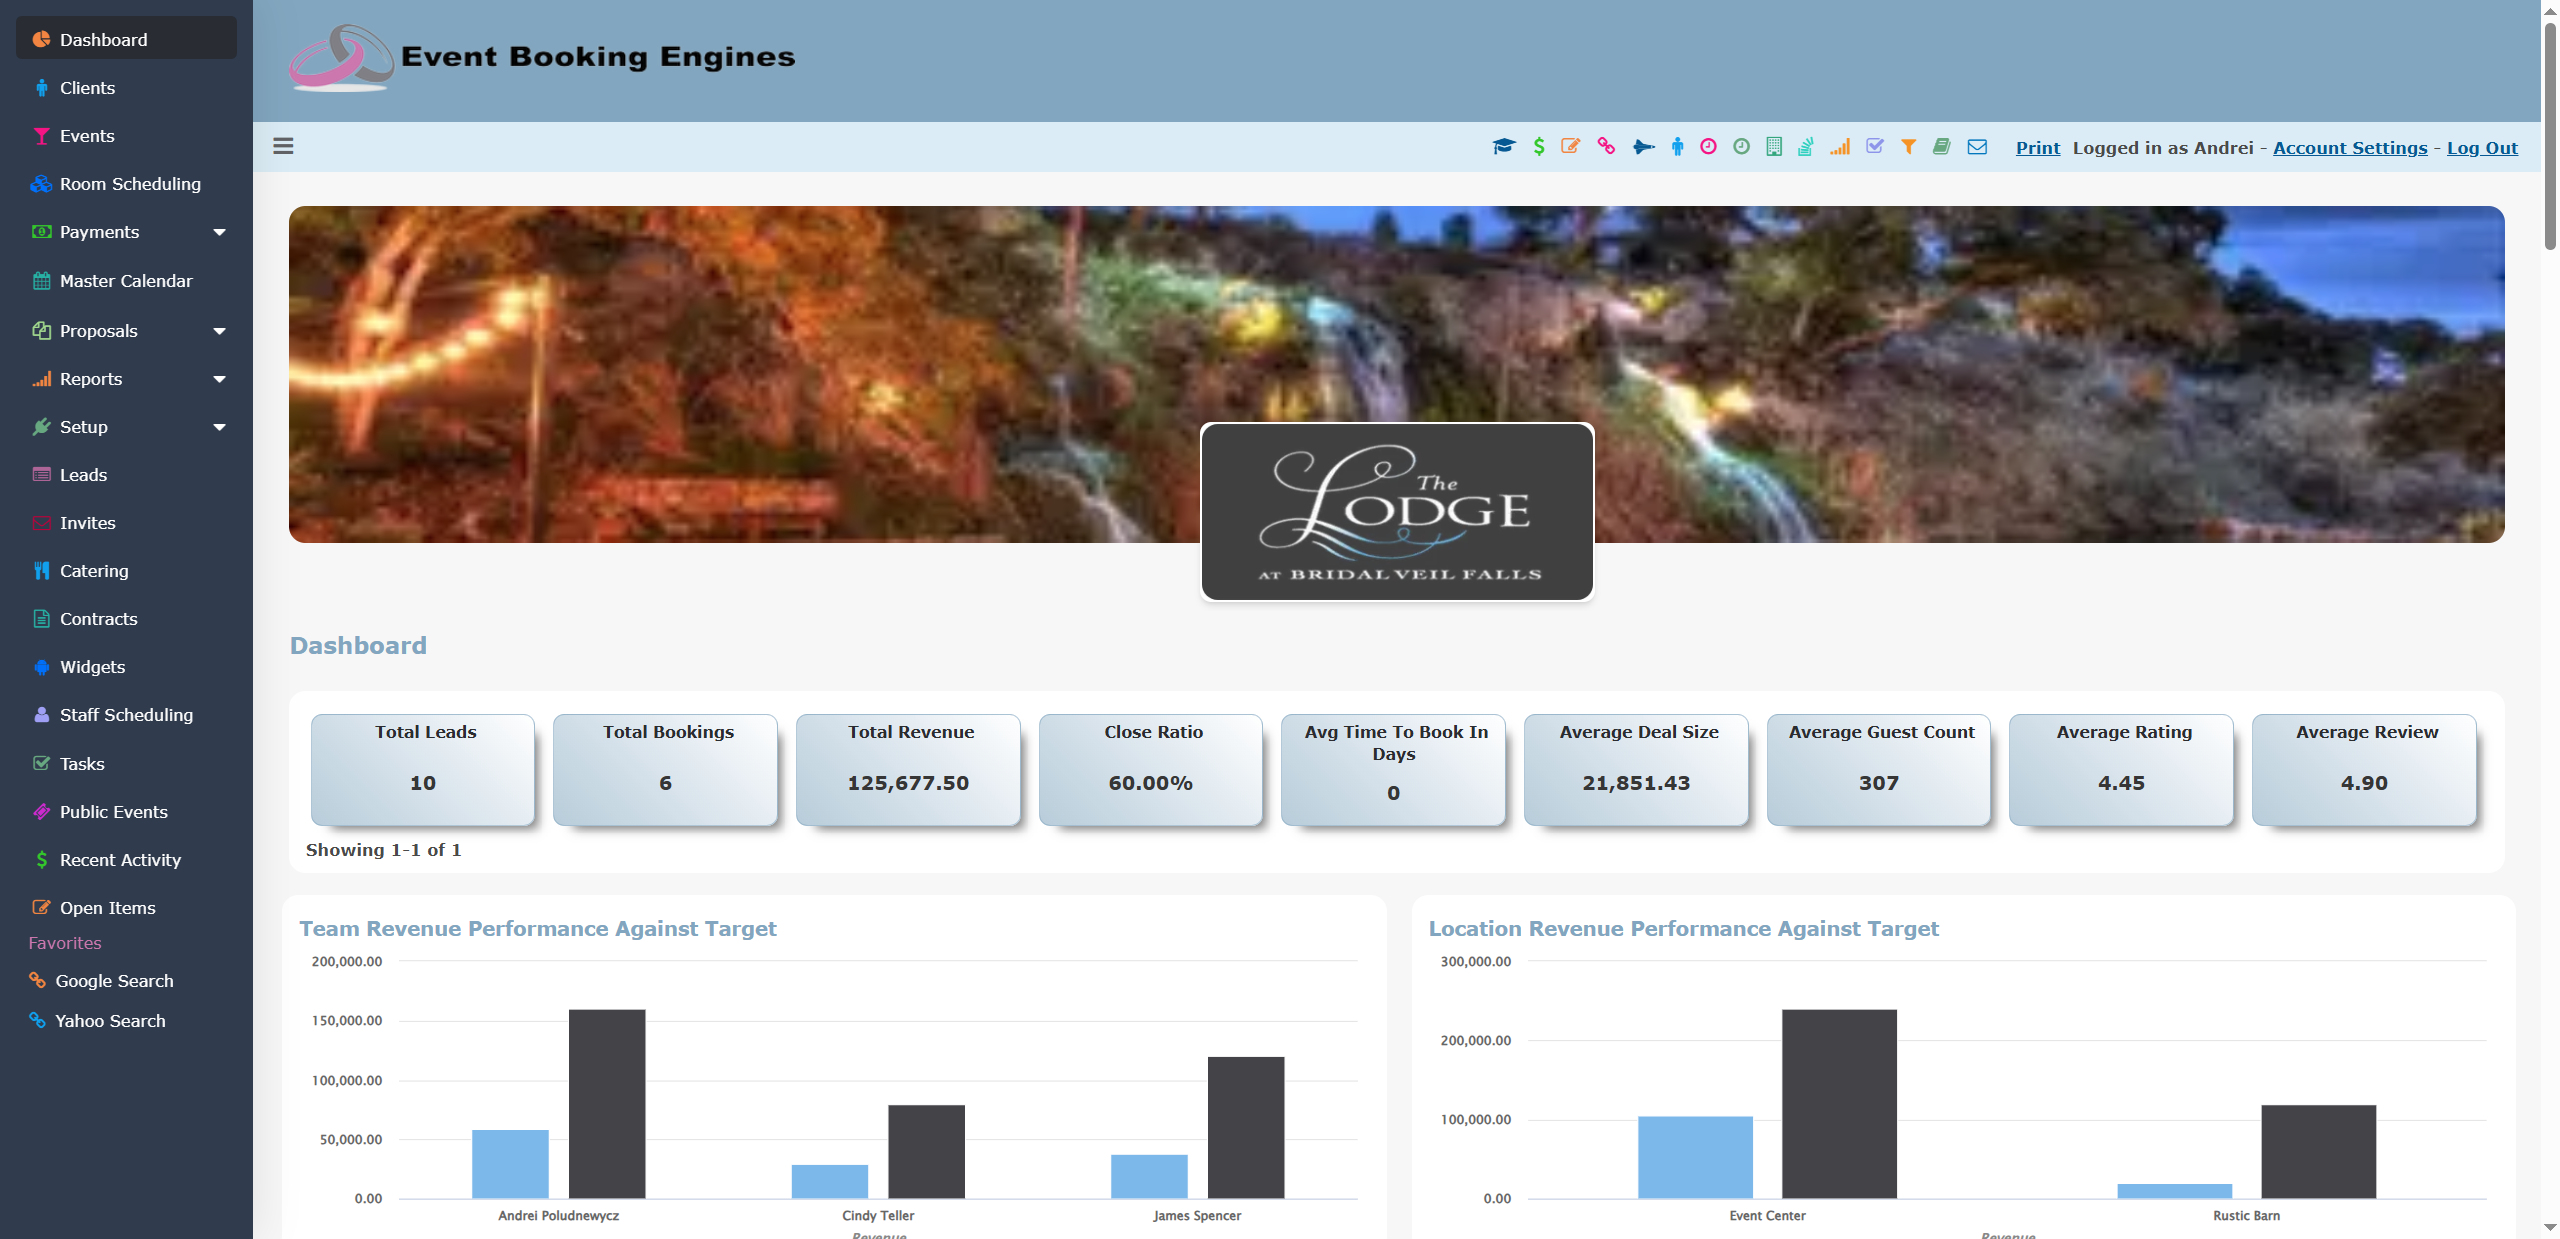Click the space shuttle toolbar icon
The height and width of the screenshot is (1239, 2560).
[1643, 147]
